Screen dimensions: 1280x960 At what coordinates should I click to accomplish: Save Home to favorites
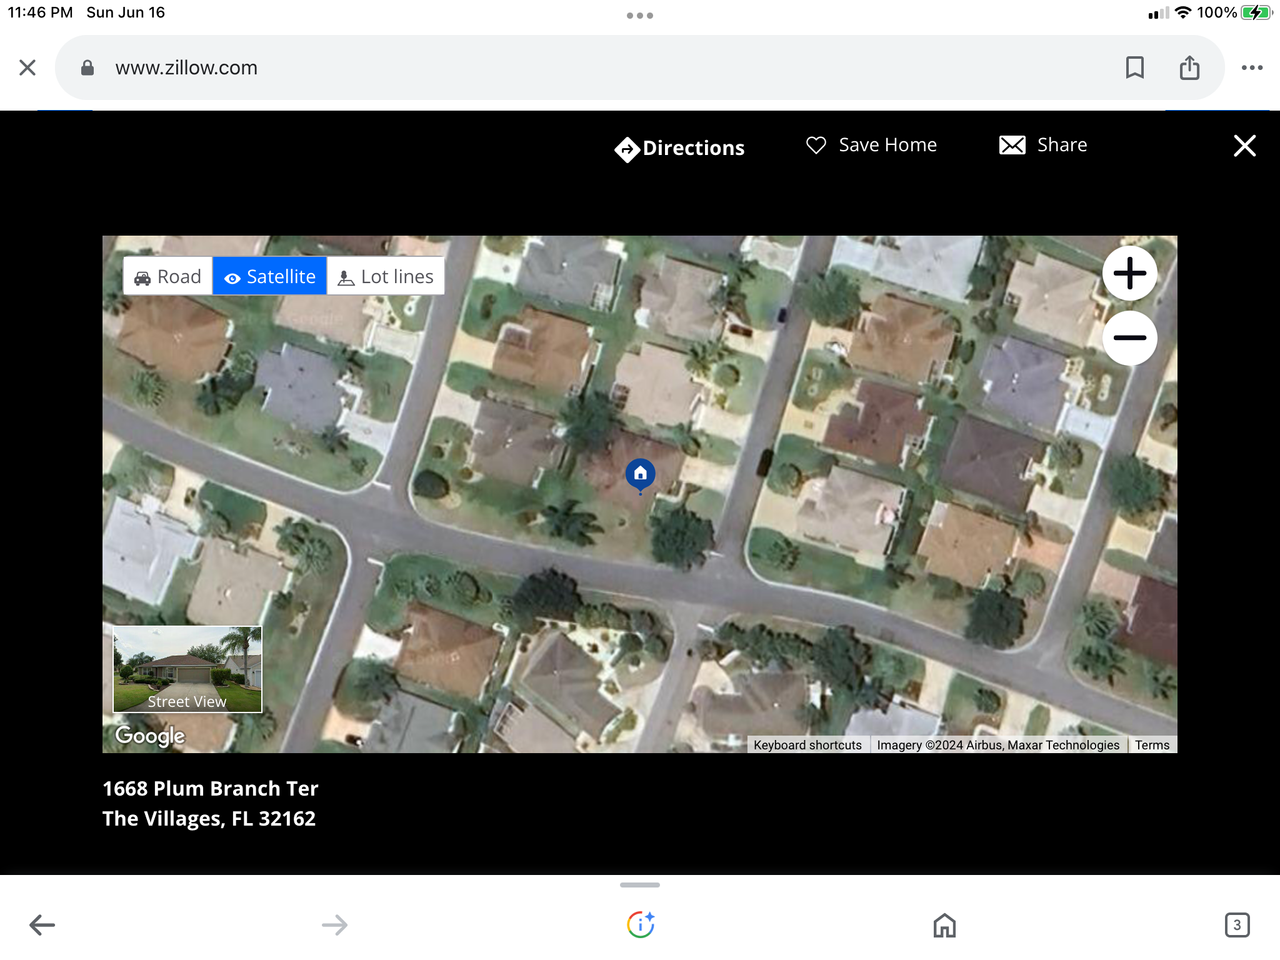(x=872, y=146)
